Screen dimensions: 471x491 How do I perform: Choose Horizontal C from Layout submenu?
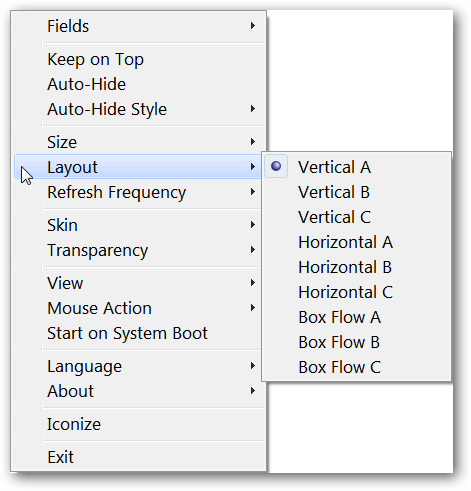click(356, 292)
